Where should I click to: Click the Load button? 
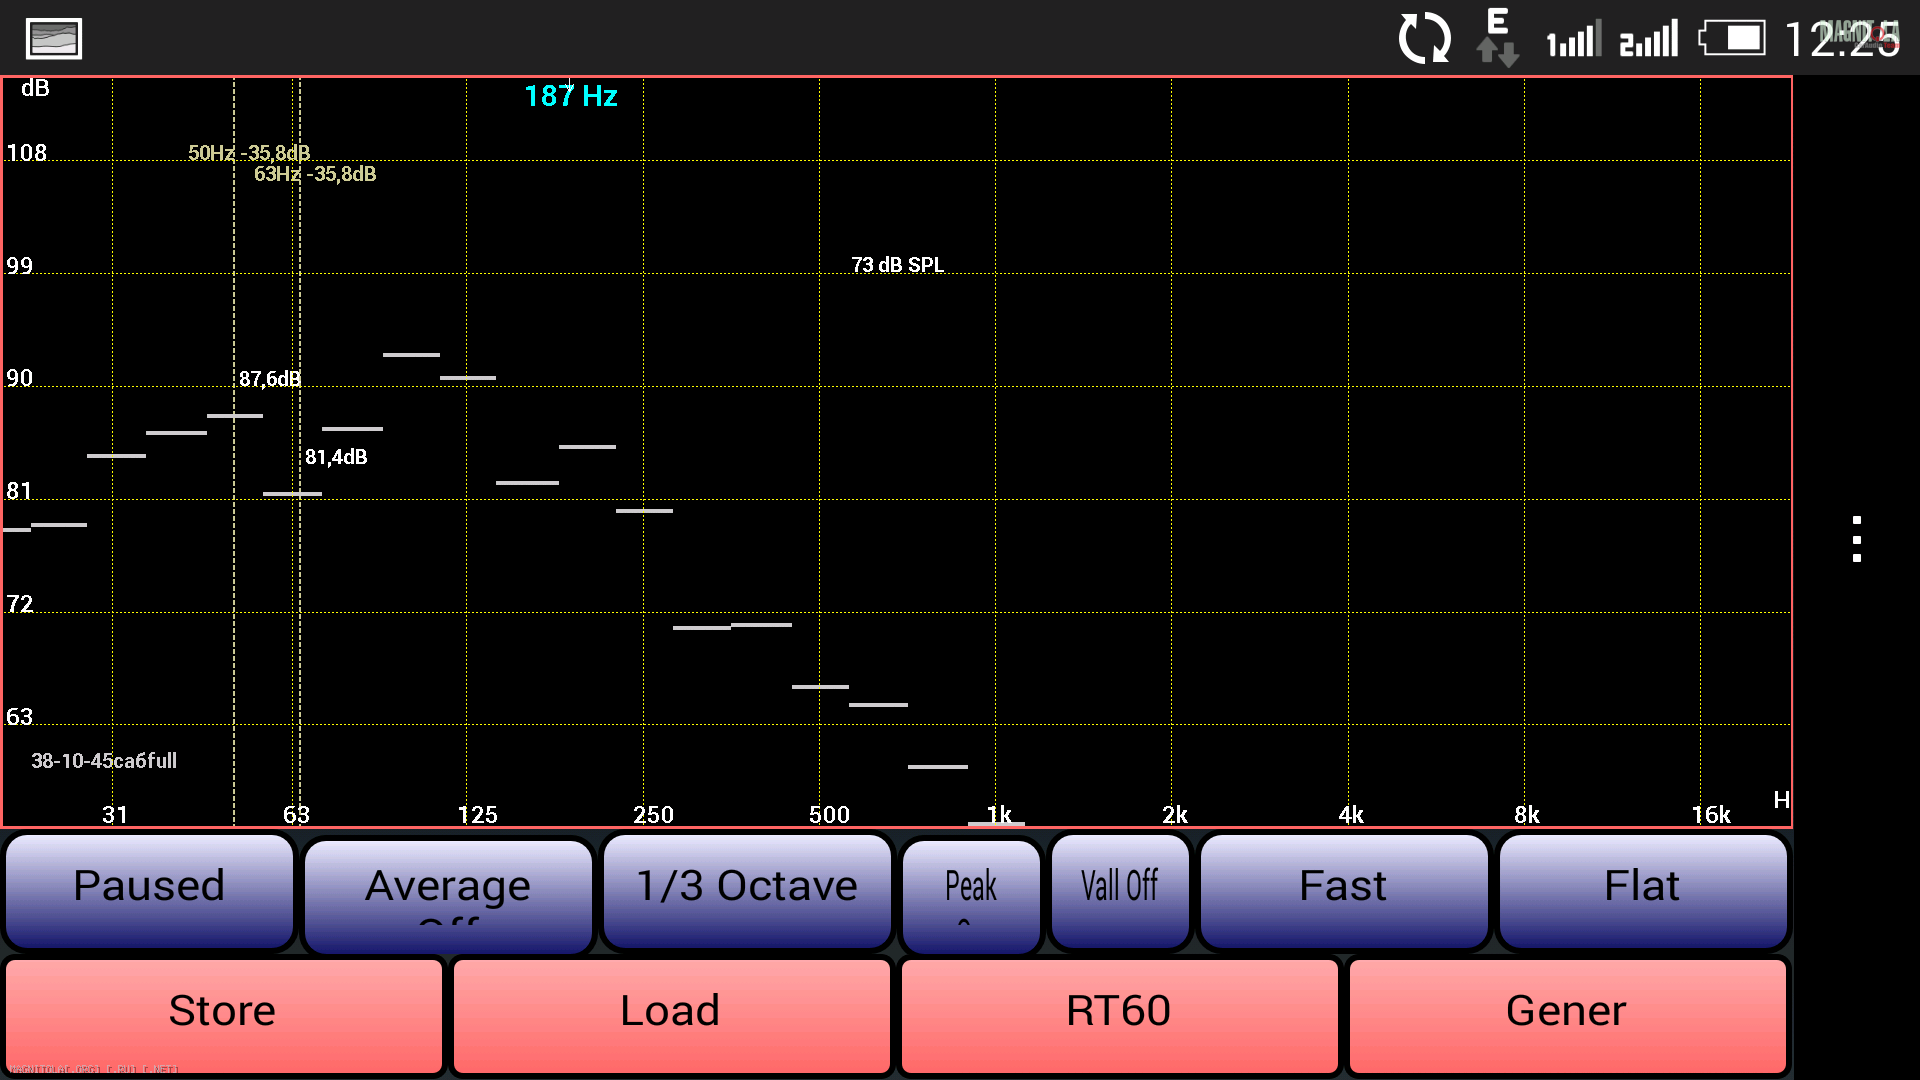click(x=671, y=1015)
